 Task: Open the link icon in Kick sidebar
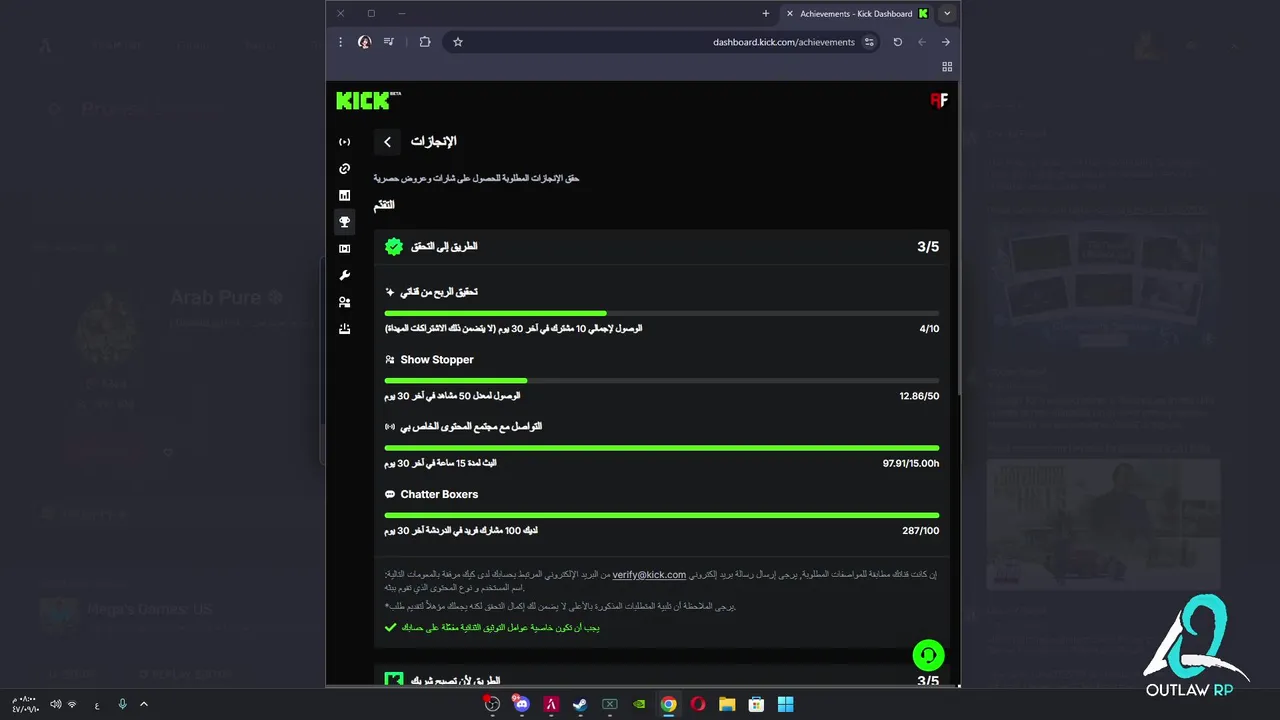pyautogui.click(x=344, y=169)
